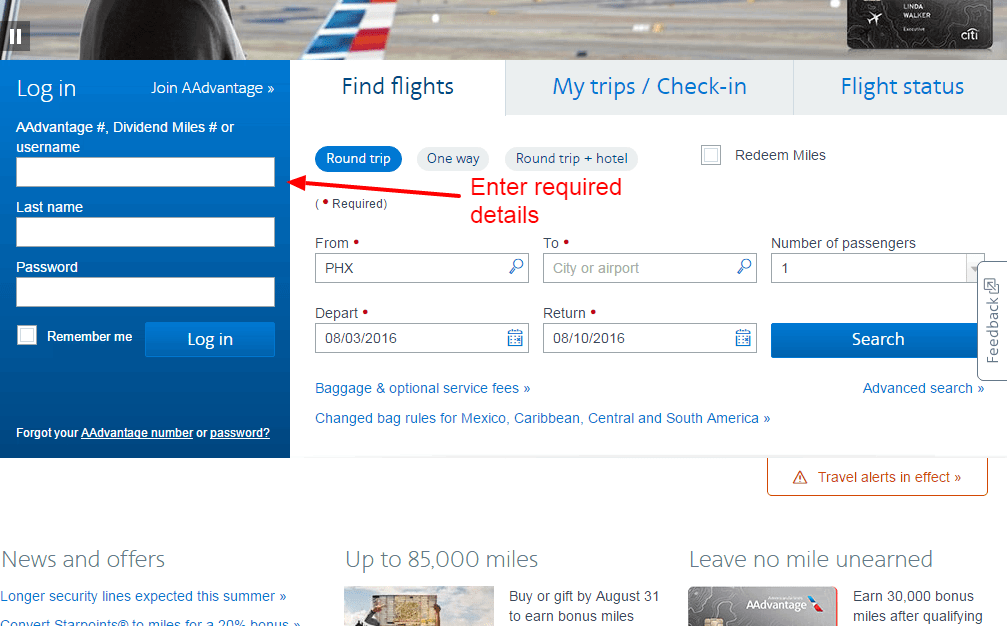This screenshot has height=626, width=1007.
Task: Click the Search button
Action: click(877, 340)
